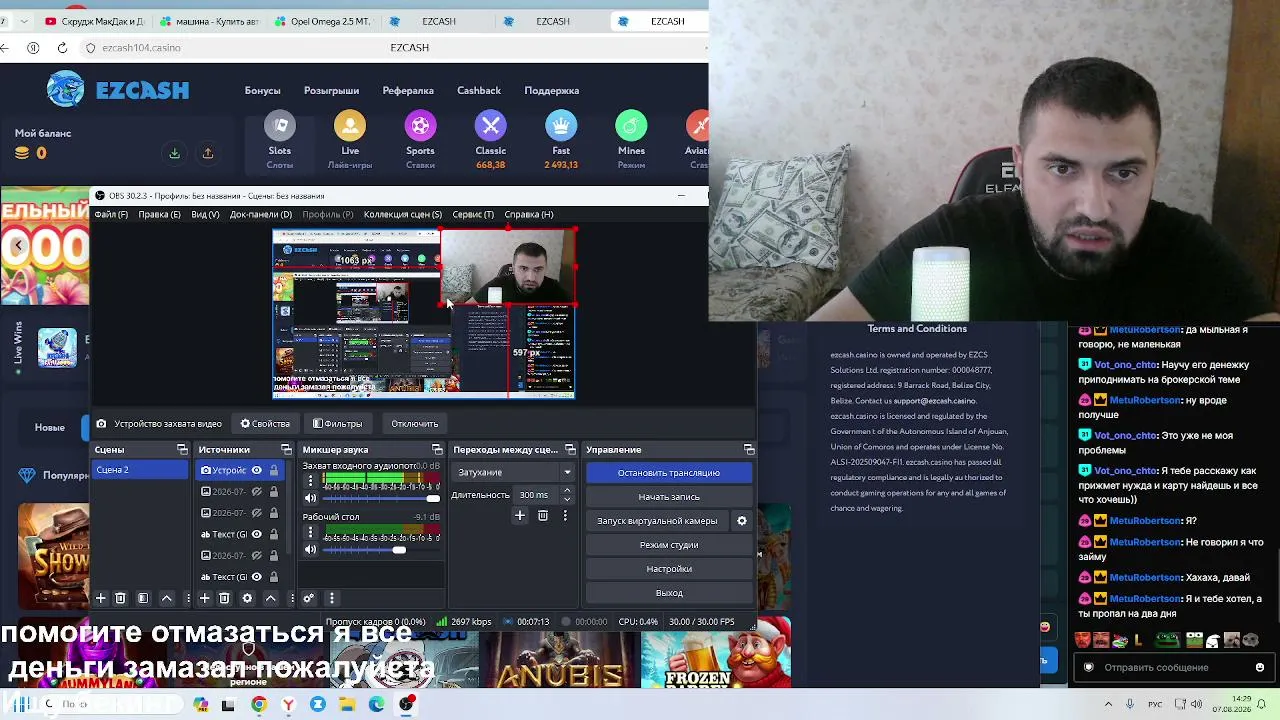Open Yandex Browser from the taskbar
1280x720 pixels.
[288, 705]
